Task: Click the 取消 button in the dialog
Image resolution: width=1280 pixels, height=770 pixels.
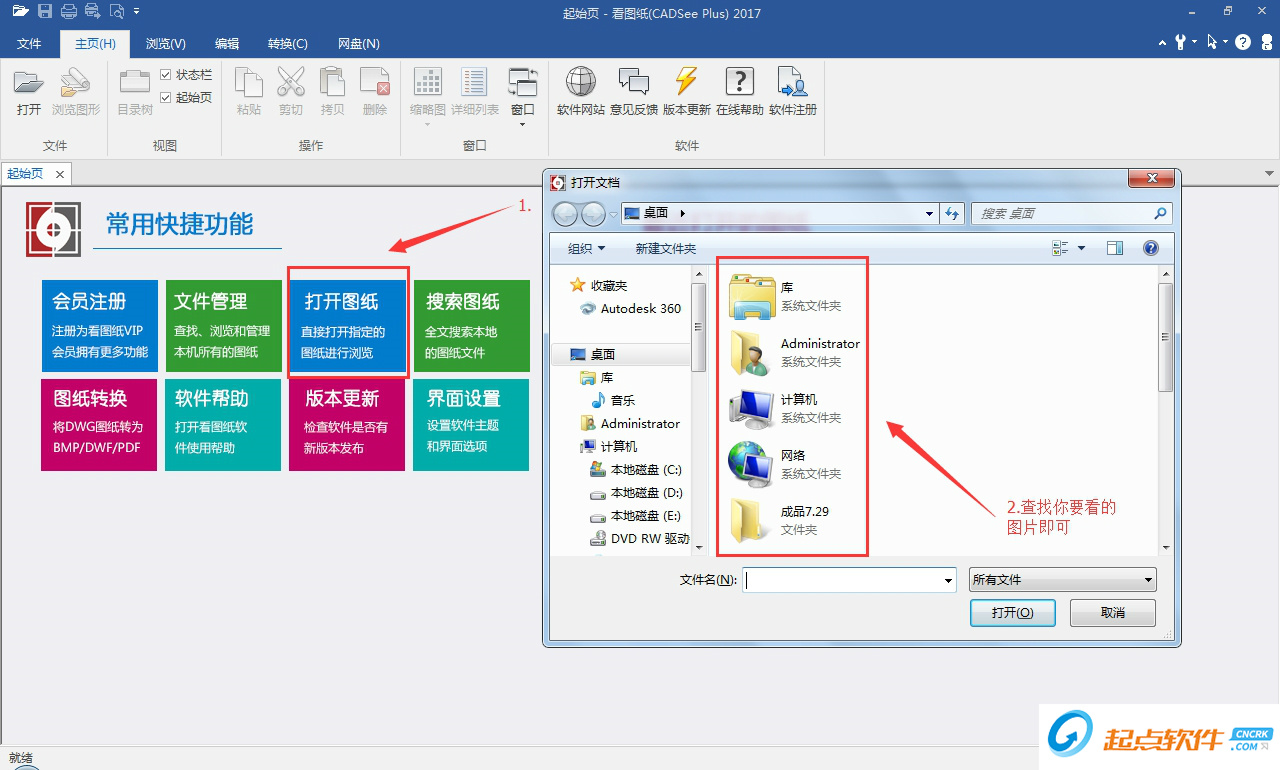Action: (x=1113, y=613)
